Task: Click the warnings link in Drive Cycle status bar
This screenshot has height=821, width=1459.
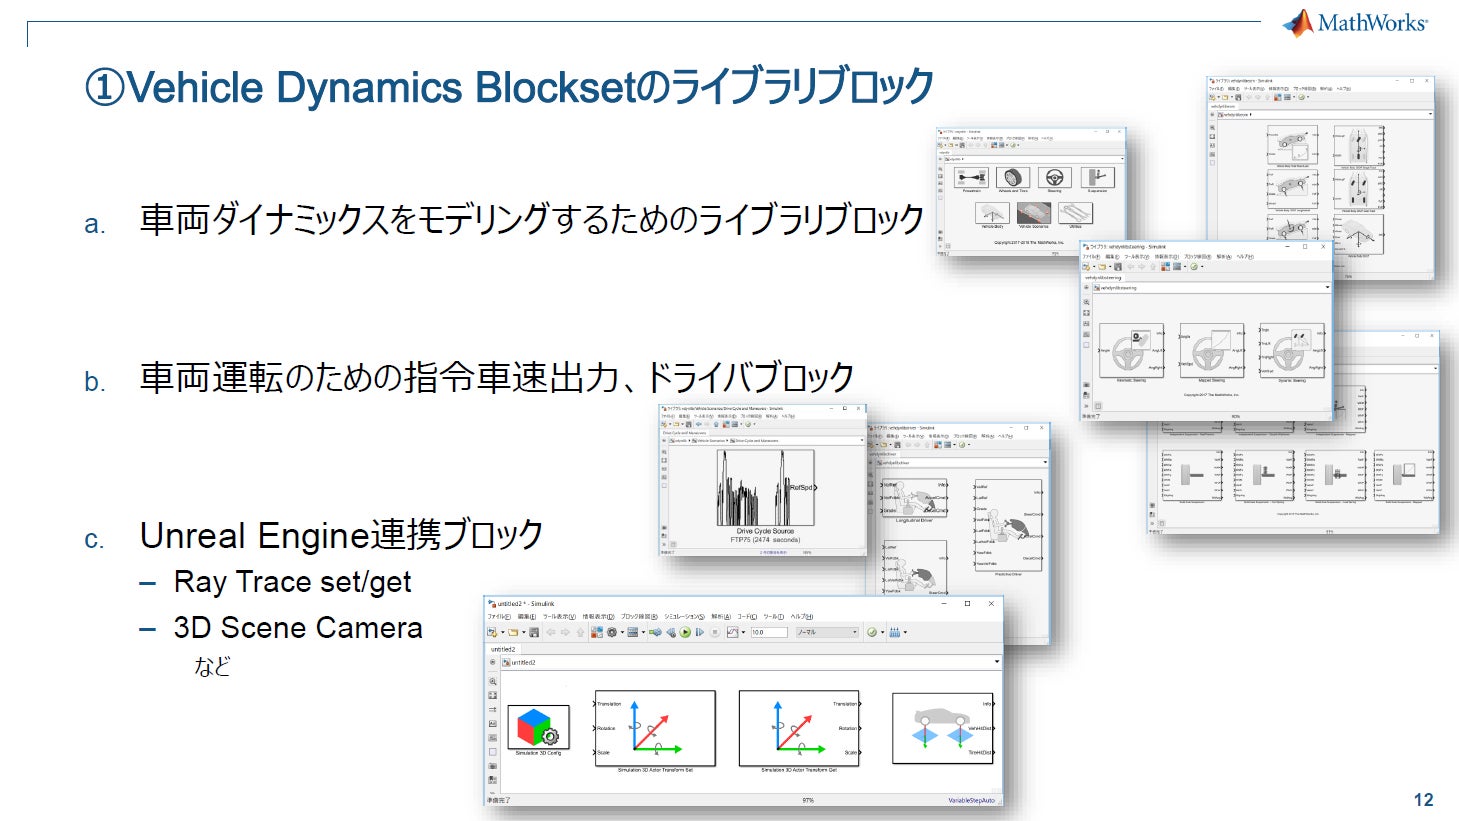Action: [x=773, y=552]
